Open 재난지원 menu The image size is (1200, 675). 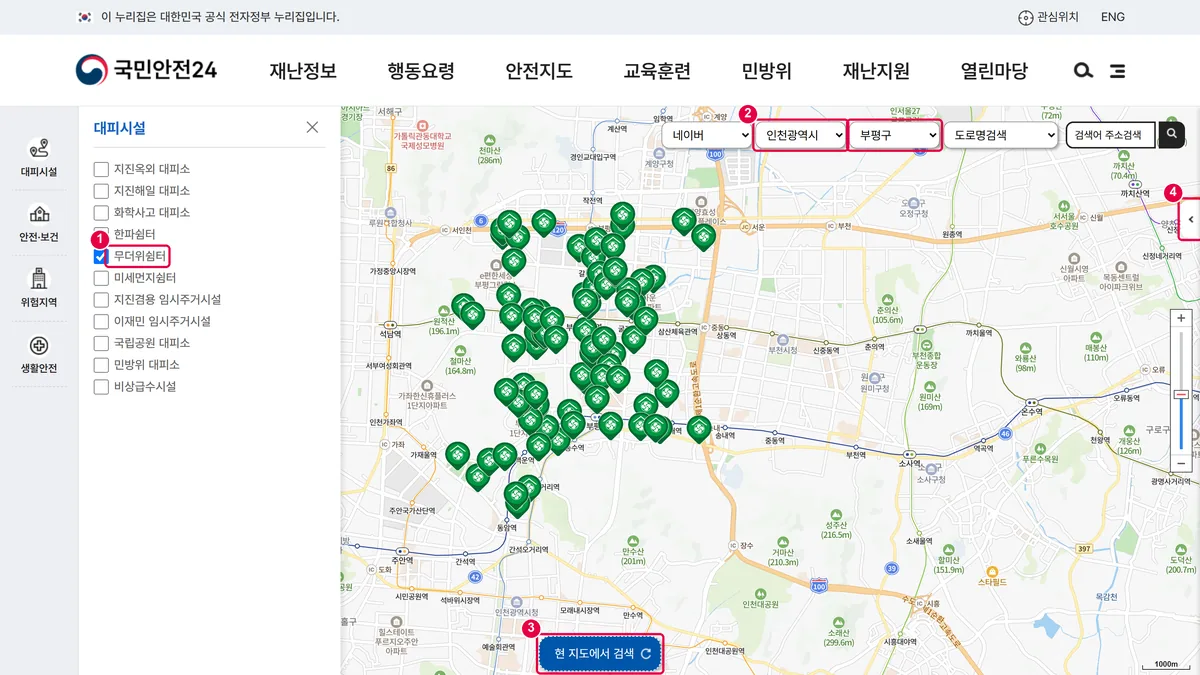tap(876, 71)
